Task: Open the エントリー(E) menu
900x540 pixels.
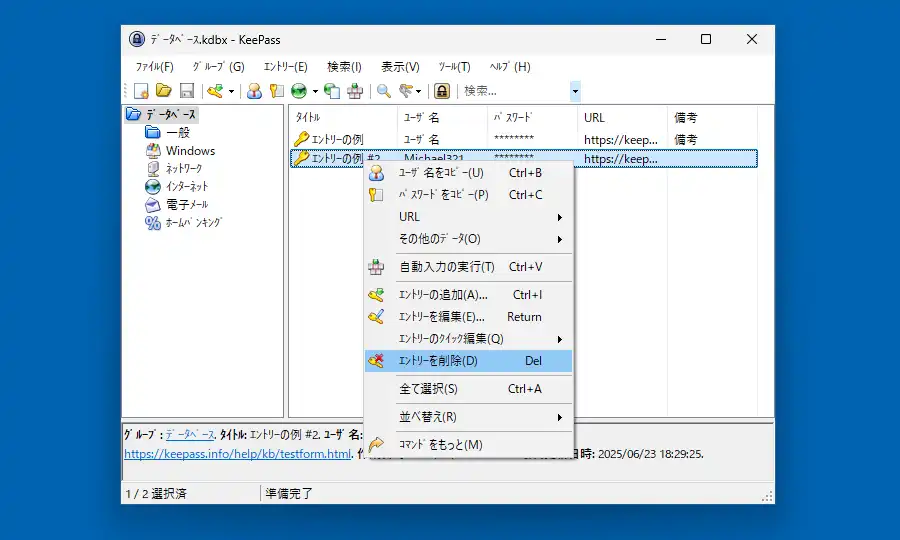Action: (285, 67)
